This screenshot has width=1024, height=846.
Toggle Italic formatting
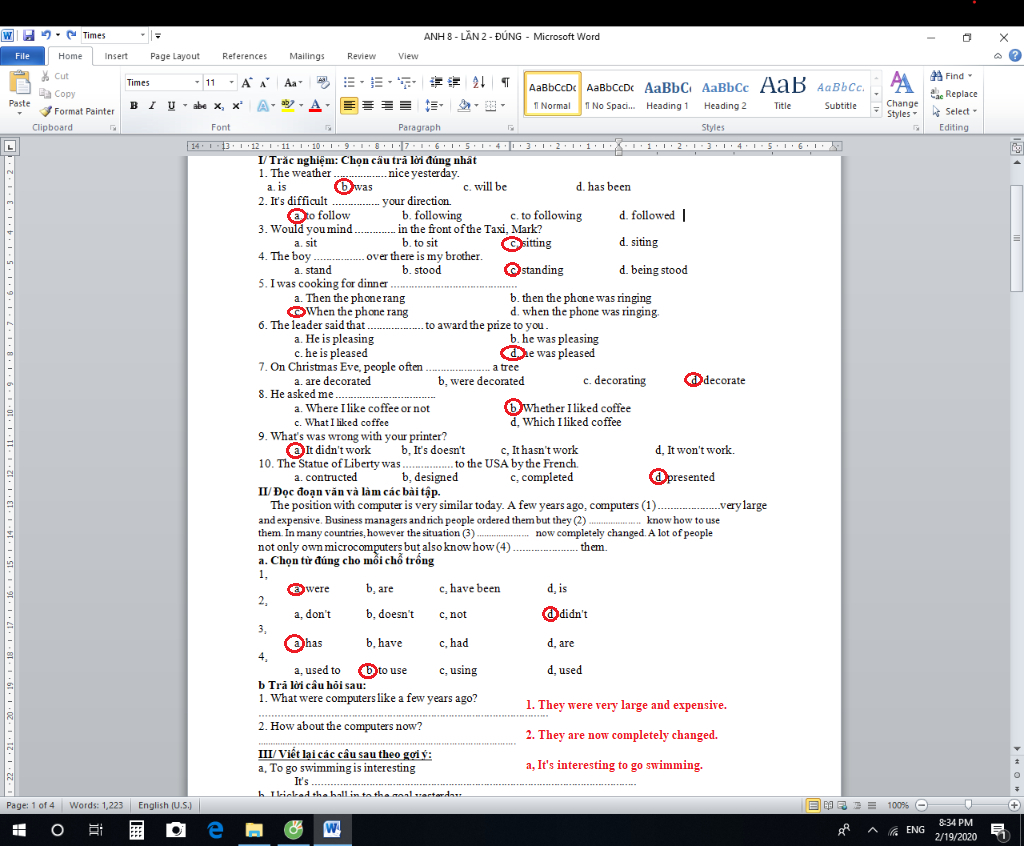click(152, 106)
